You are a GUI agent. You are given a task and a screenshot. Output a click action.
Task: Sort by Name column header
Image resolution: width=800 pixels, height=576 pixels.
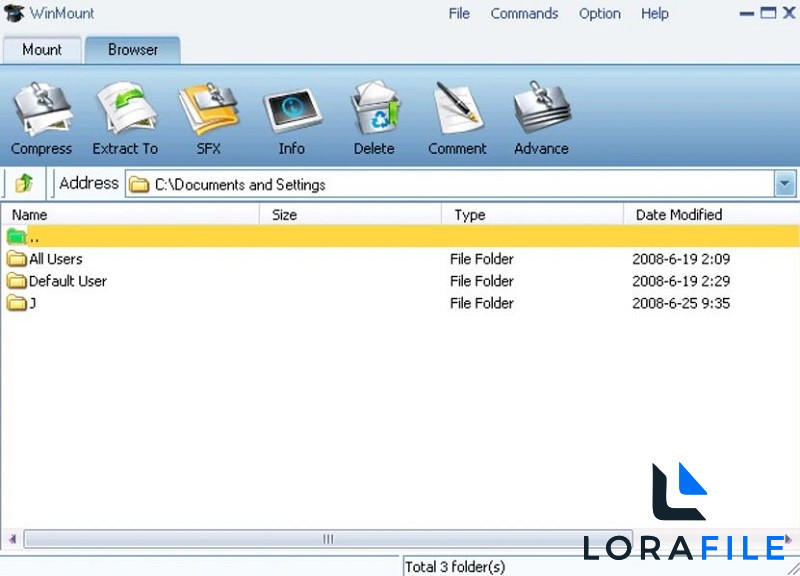tap(131, 215)
